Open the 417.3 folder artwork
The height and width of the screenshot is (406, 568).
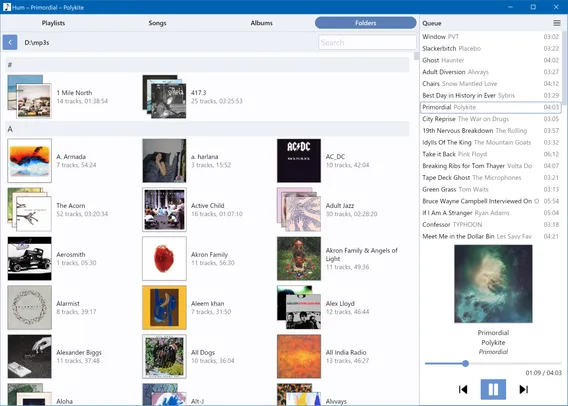point(164,96)
